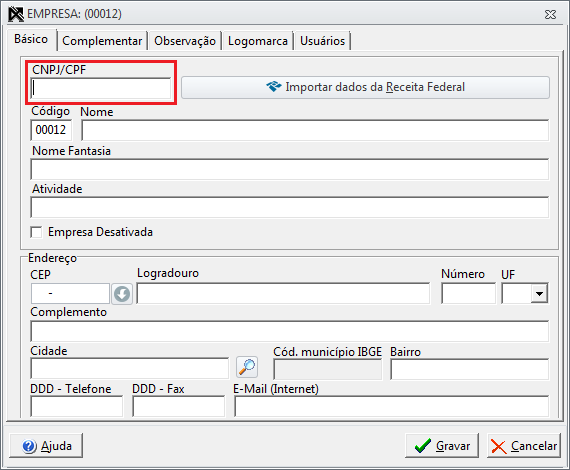Click the Nome text field
This screenshot has width=570, height=470.
tap(315, 130)
